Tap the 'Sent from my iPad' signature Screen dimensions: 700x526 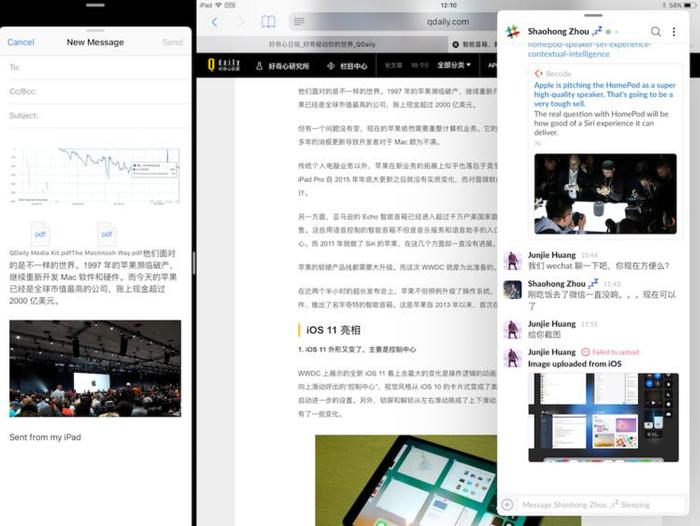pyautogui.click(x=45, y=437)
